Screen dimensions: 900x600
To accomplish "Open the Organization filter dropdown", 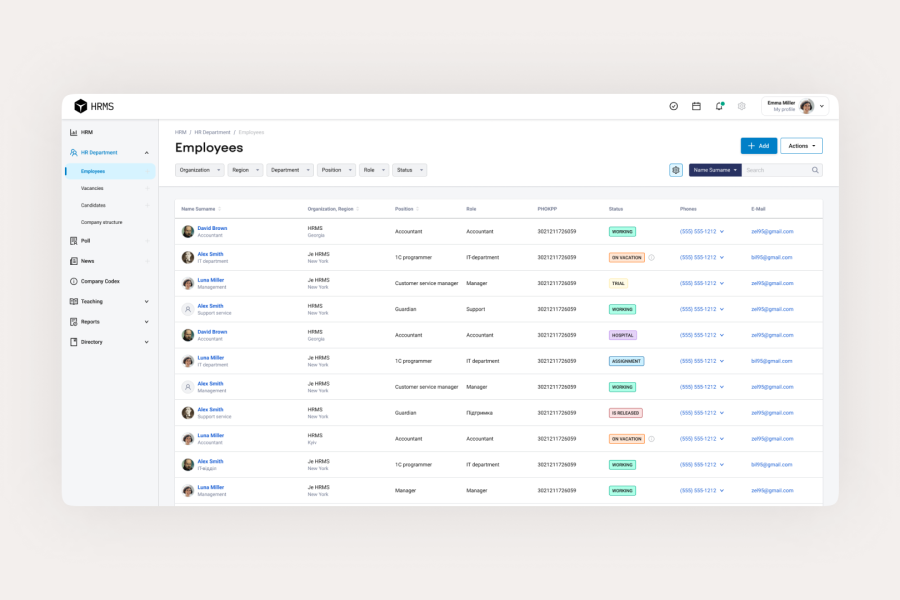I will pyautogui.click(x=199, y=170).
